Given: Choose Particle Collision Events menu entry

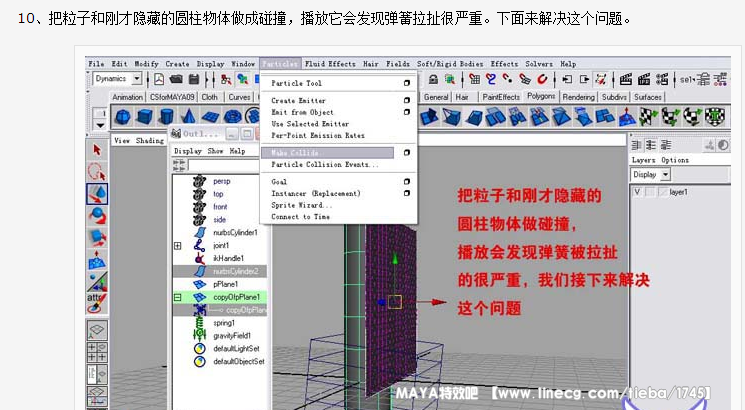Looking at the screenshot, I should 325,164.
